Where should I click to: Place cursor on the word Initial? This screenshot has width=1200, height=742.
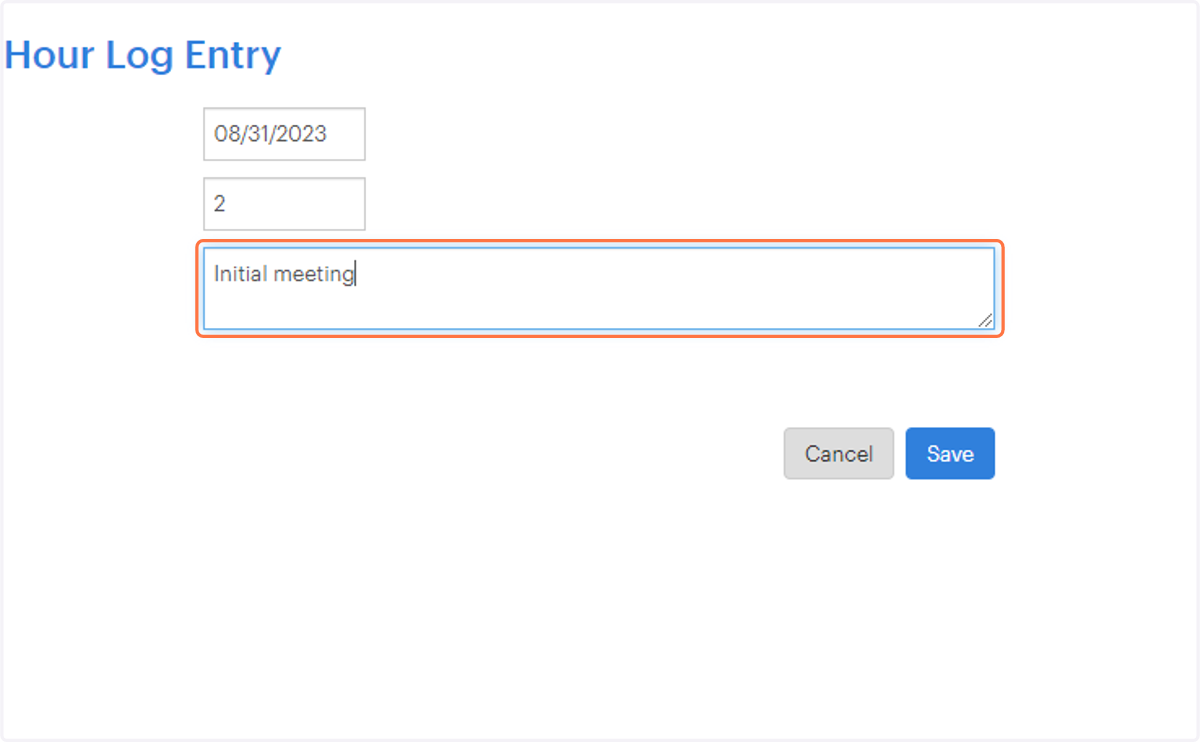[x=241, y=274]
